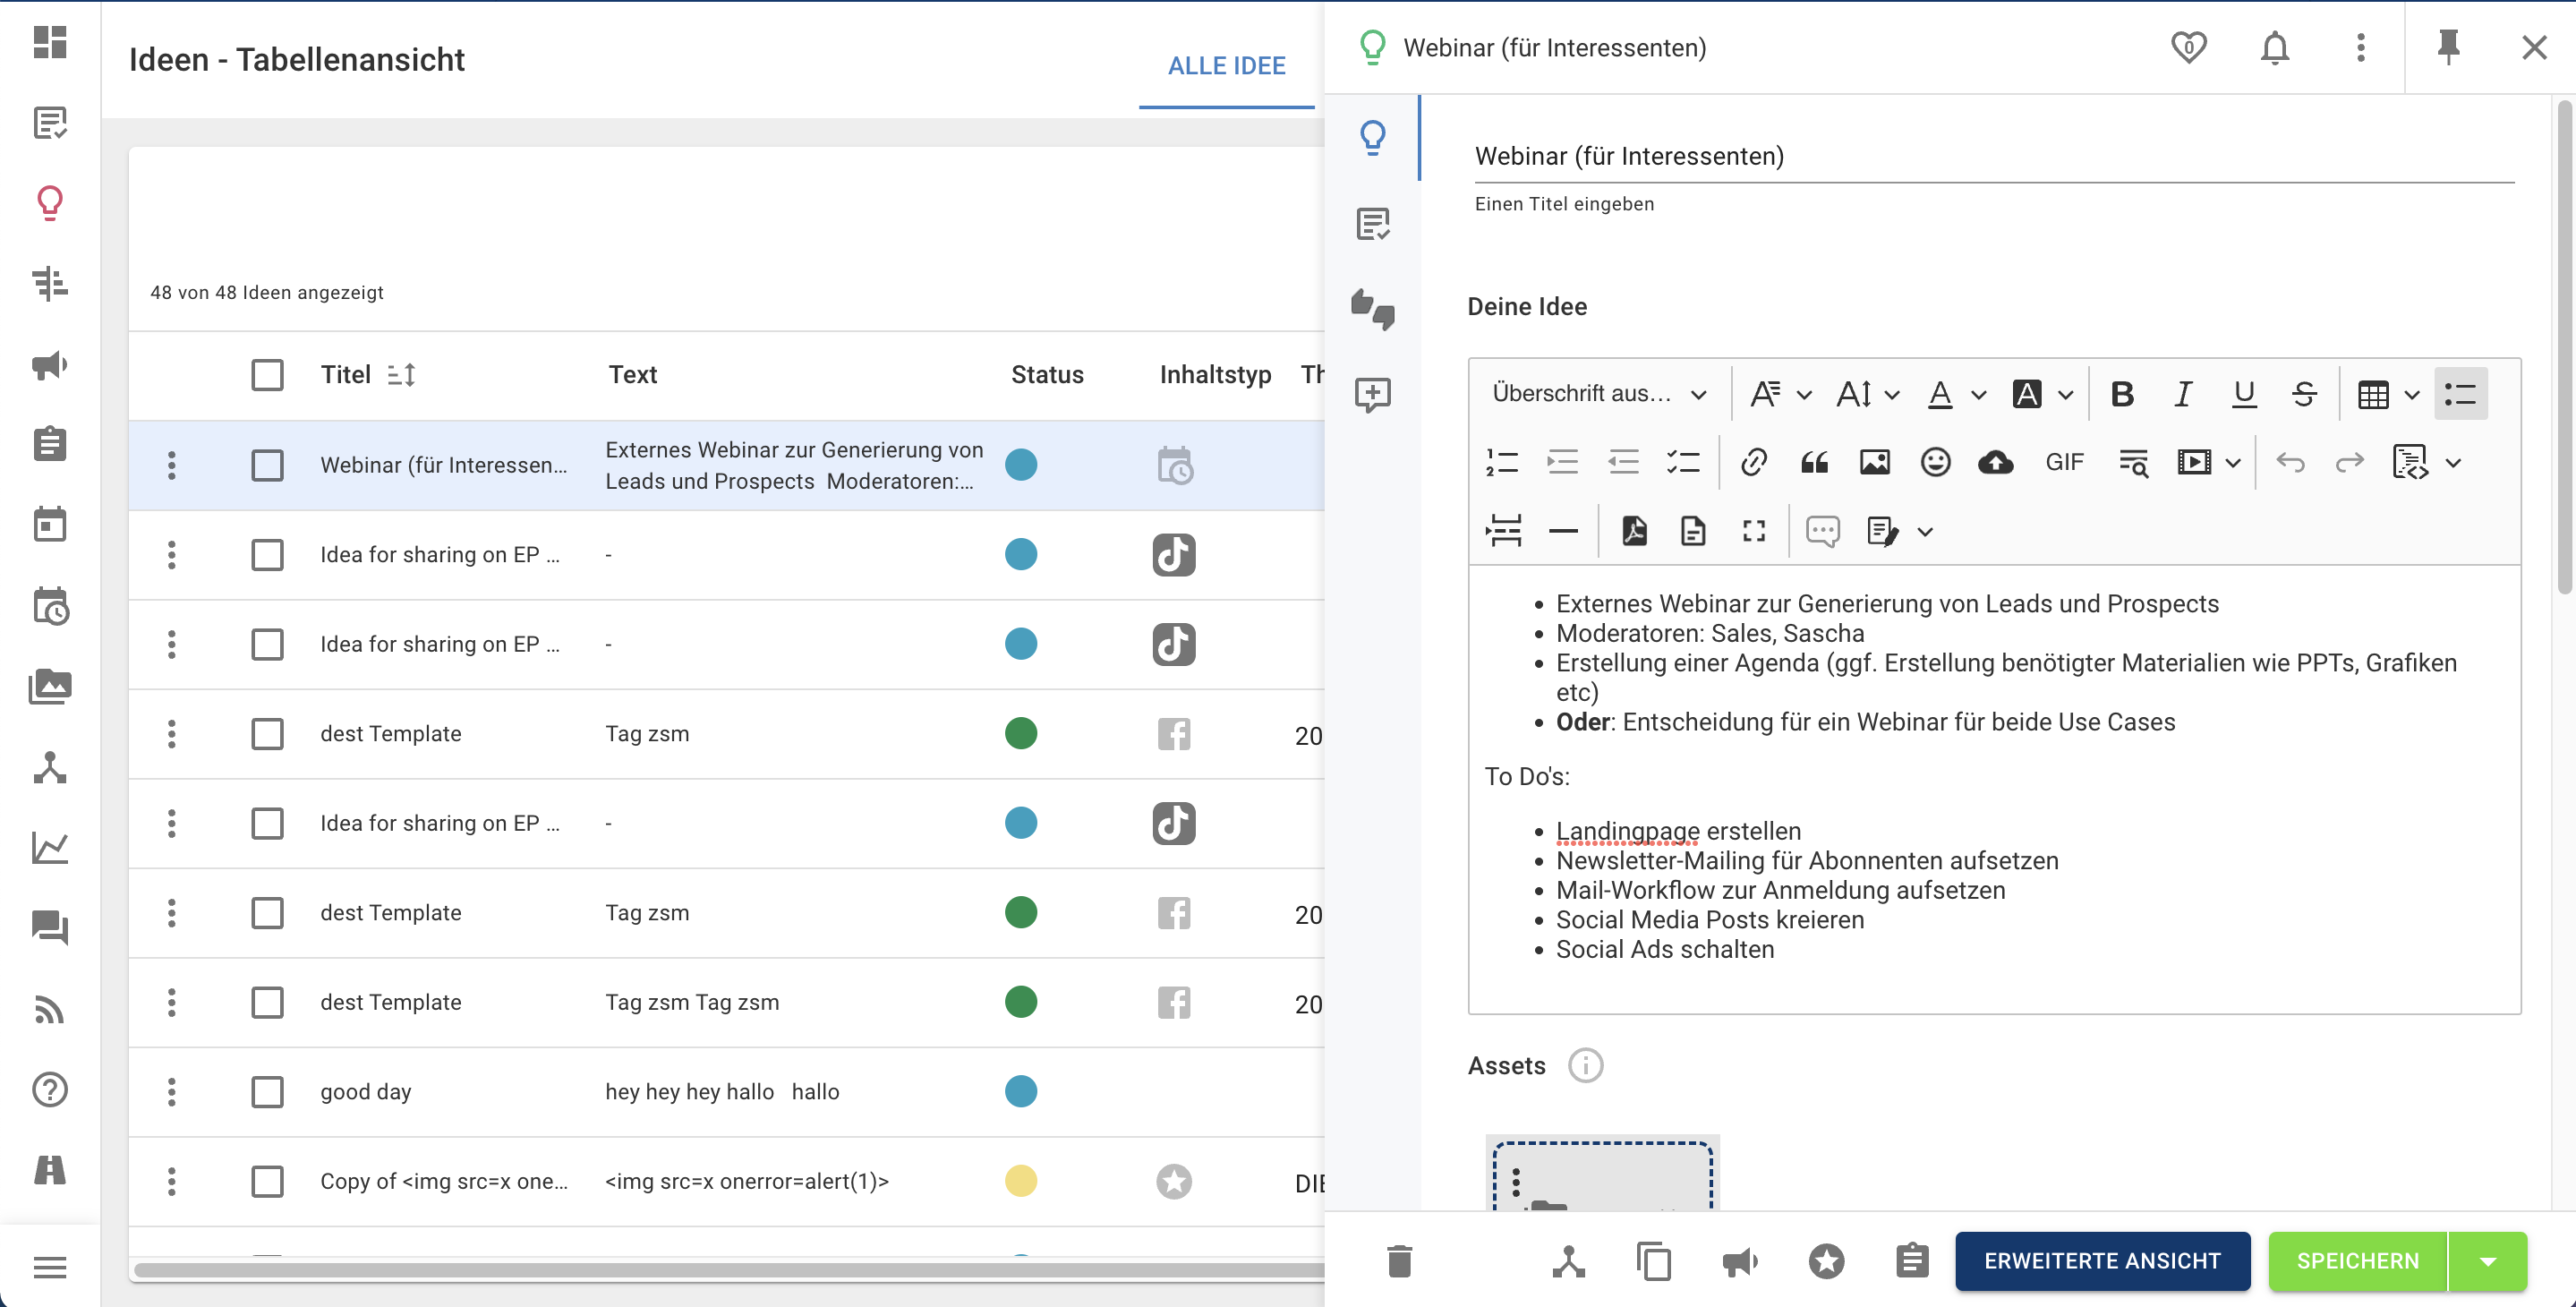Select all ideas with header checkbox
Screen dimensions: 2576x1307
[267, 375]
